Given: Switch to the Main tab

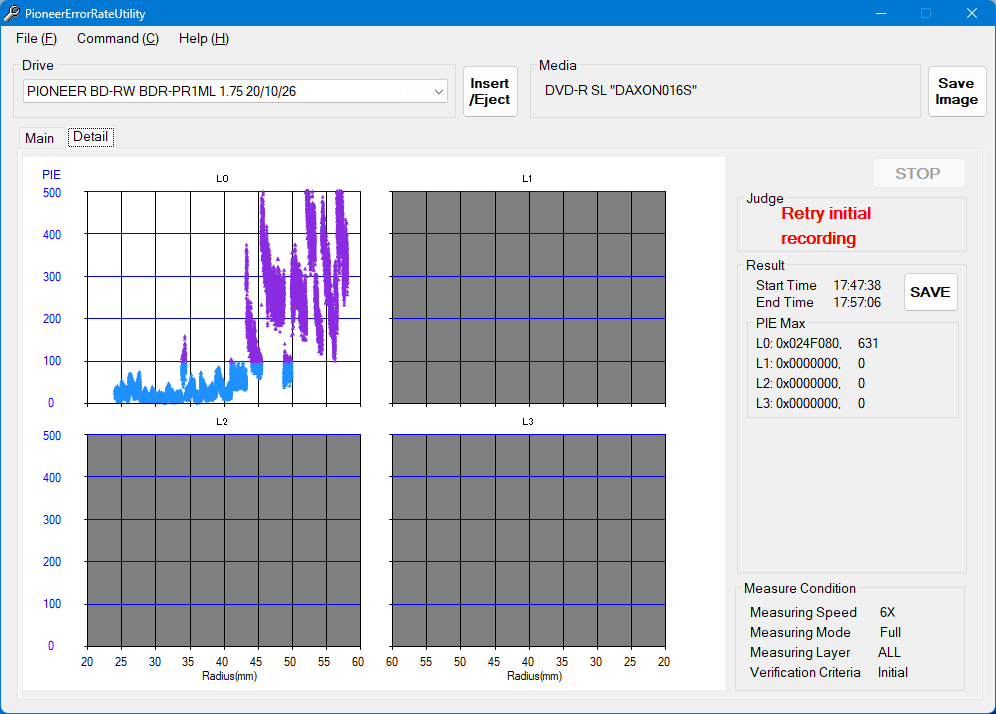Looking at the screenshot, I should coord(39,138).
